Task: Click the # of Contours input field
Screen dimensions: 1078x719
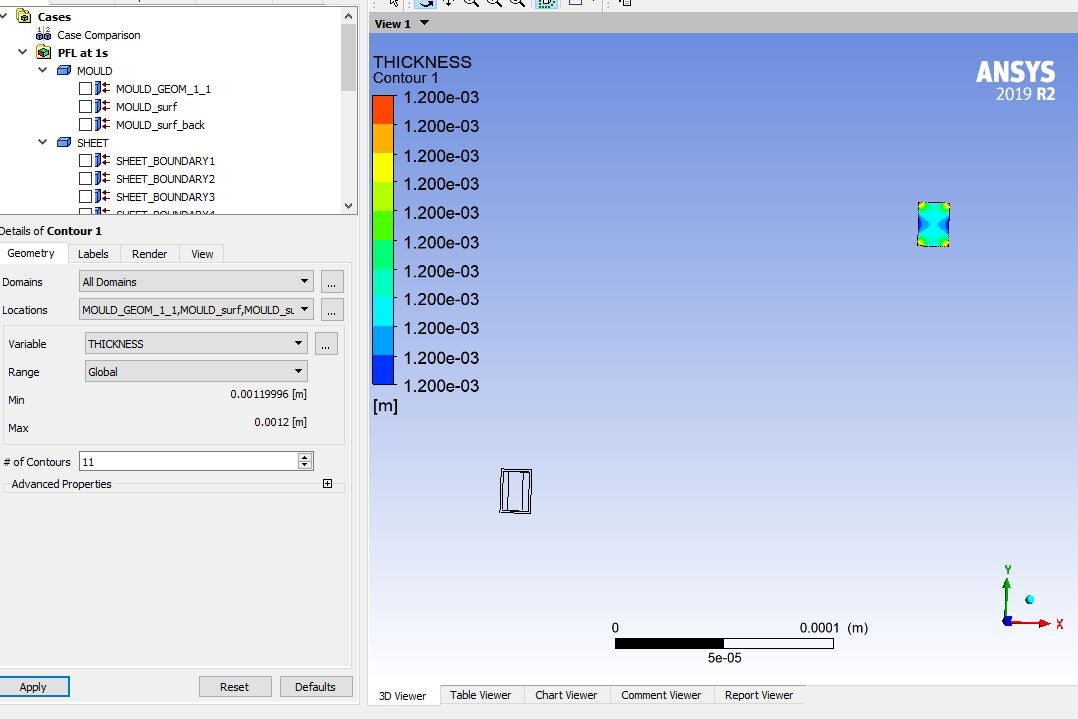Action: point(188,461)
